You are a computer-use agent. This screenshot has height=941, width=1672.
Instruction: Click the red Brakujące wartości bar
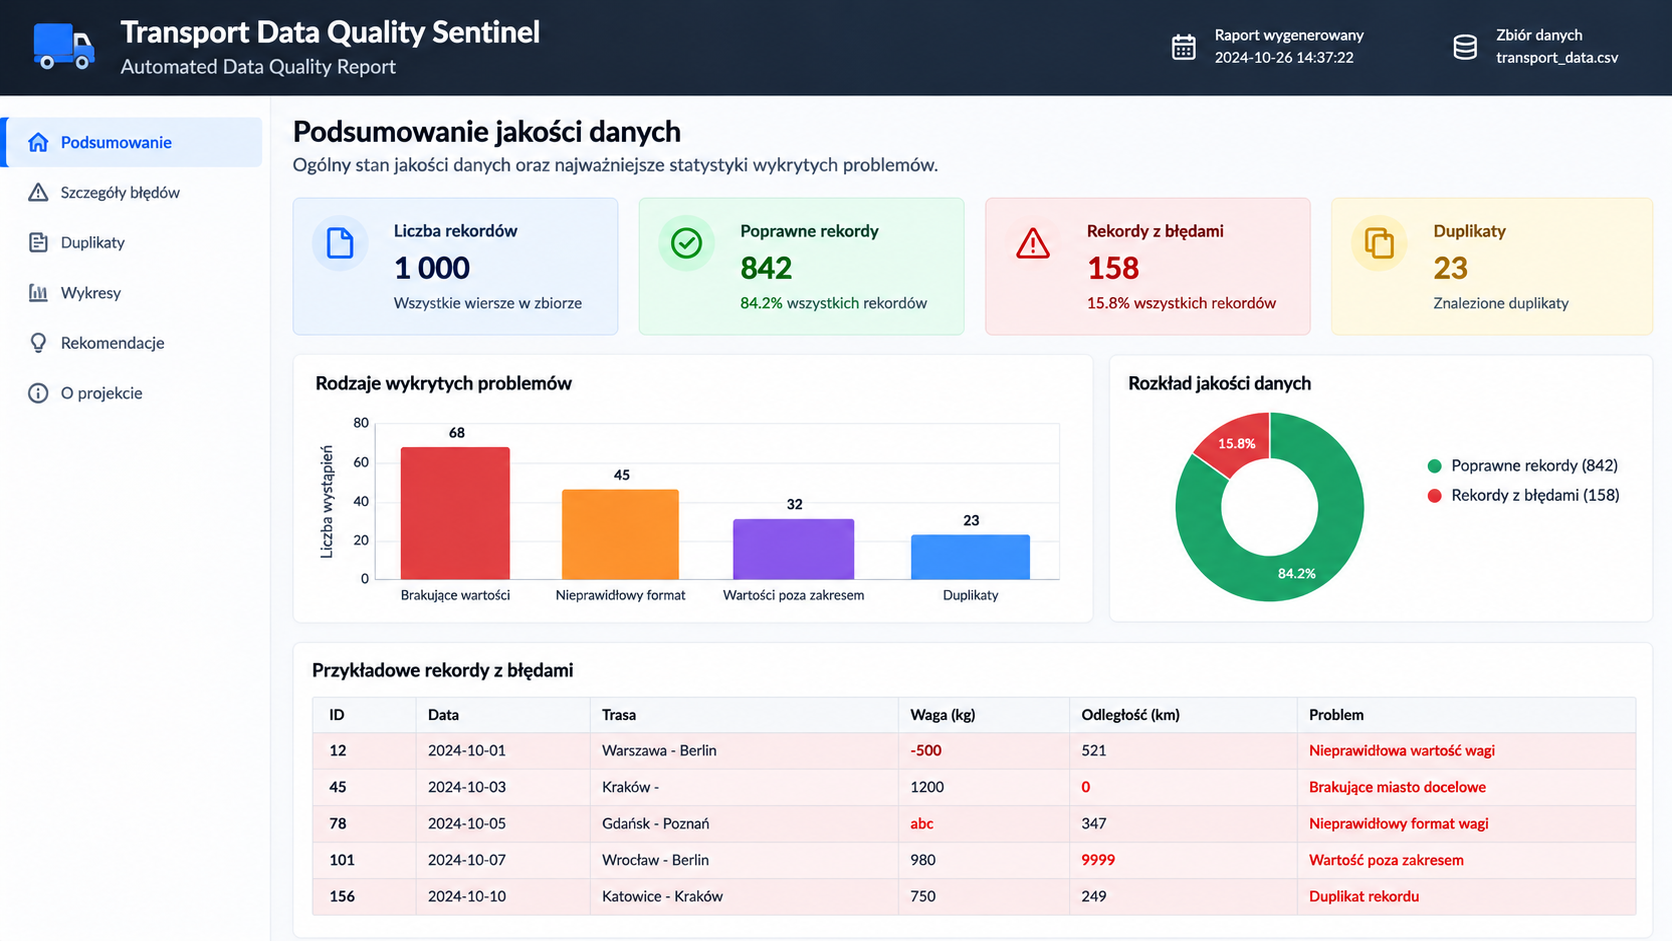click(x=455, y=513)
